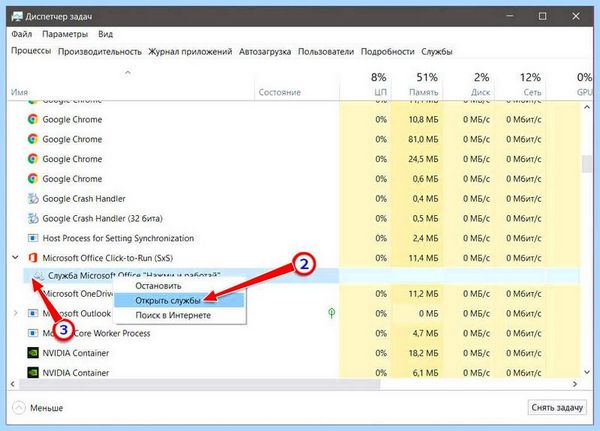Switch to the Журнал приложений tab
Screen dimensions: 600x431
pos(190,52)
